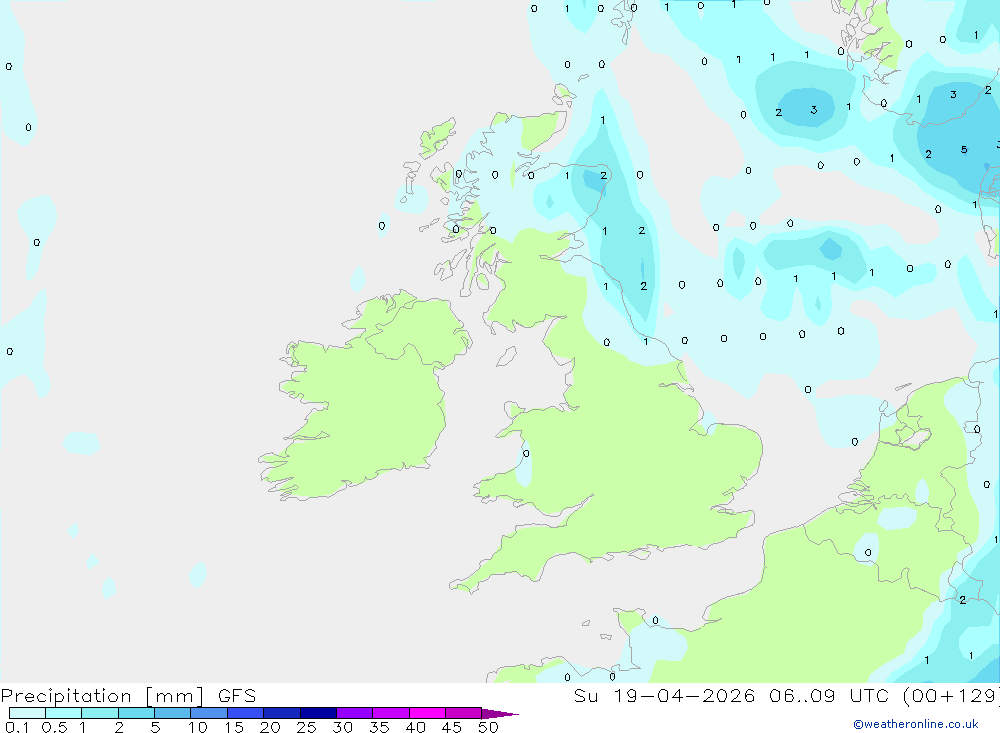Click the 'Precipitation' title word

coord(66,696)
